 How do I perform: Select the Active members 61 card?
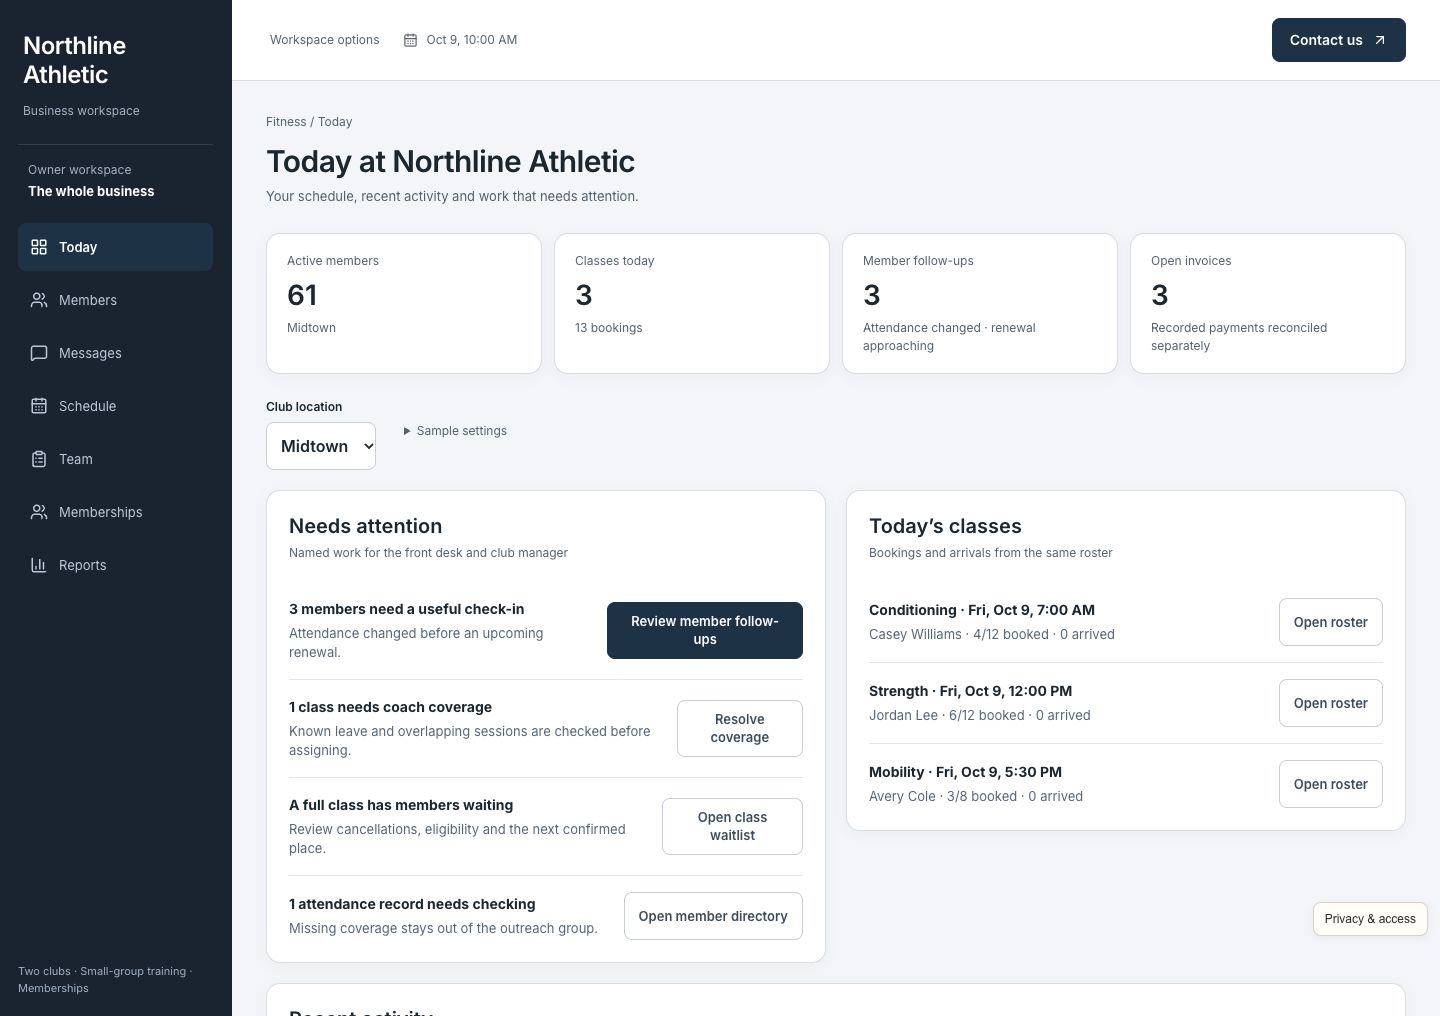pyautogui.click(x=404, y=304)
